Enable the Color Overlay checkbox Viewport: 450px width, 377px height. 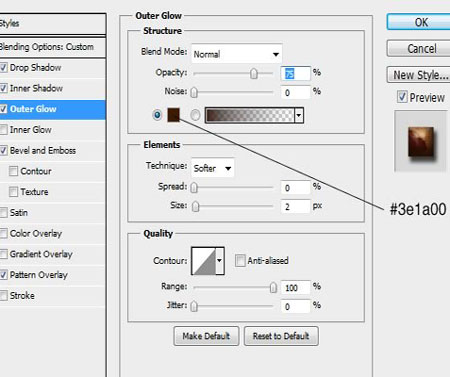tap(3, 233)
